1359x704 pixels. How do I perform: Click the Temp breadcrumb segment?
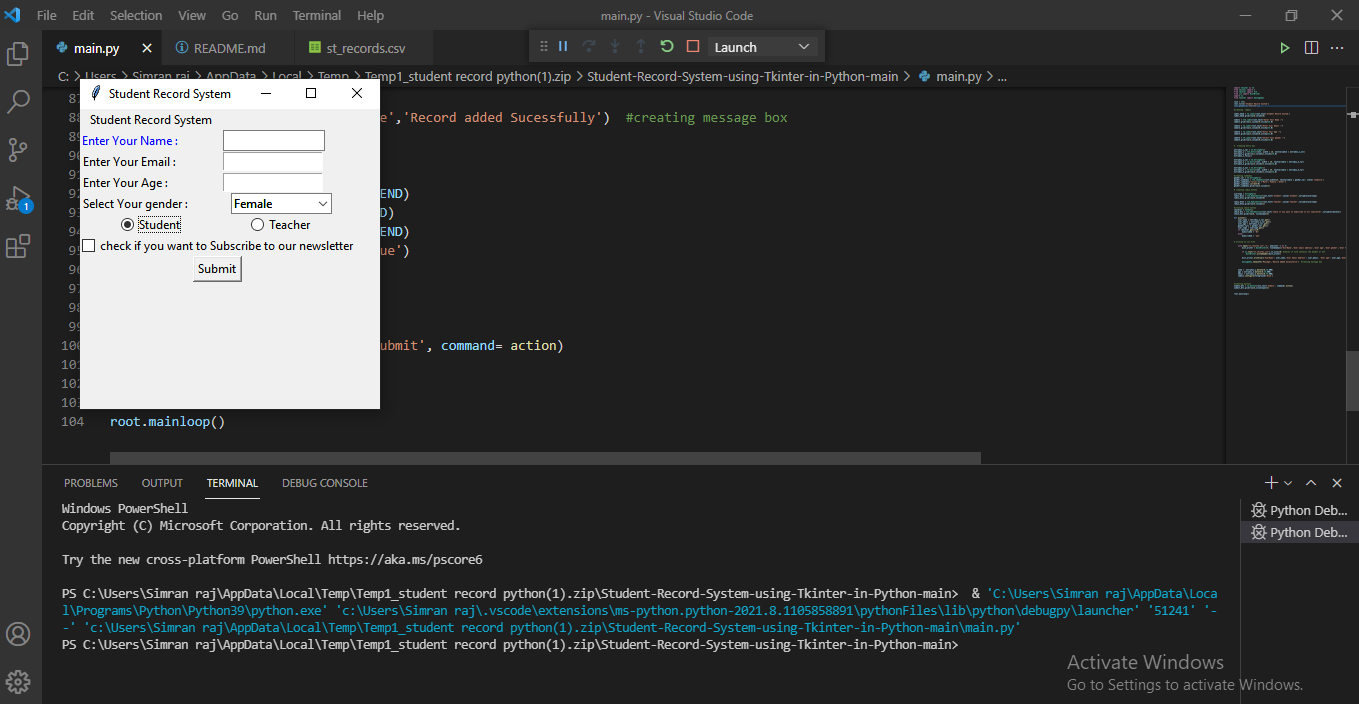click(x=333, y=76)
